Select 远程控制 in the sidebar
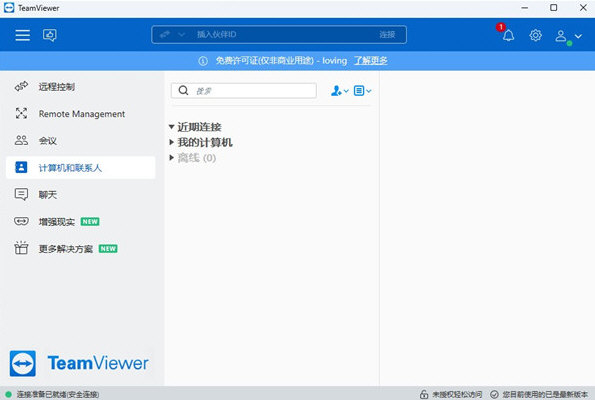 pyautogui.click(x=80, y=87)
